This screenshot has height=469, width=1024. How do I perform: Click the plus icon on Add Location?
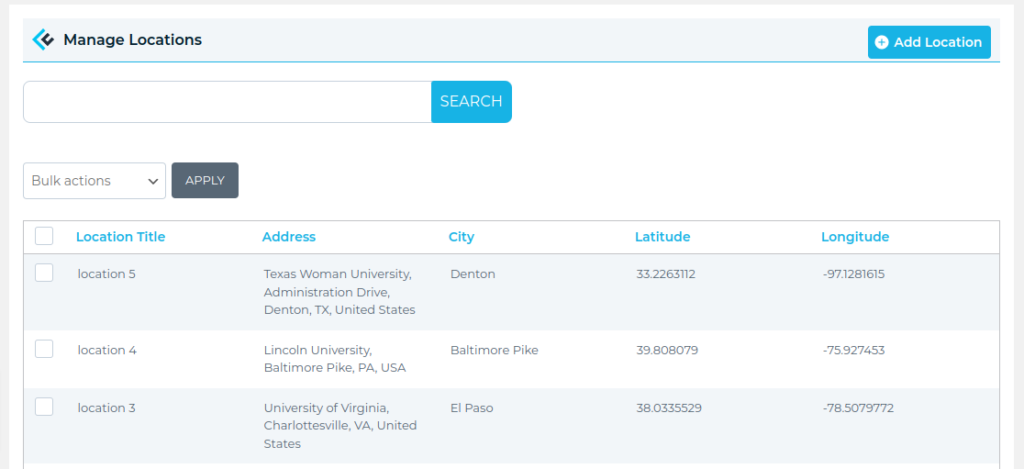881,42
